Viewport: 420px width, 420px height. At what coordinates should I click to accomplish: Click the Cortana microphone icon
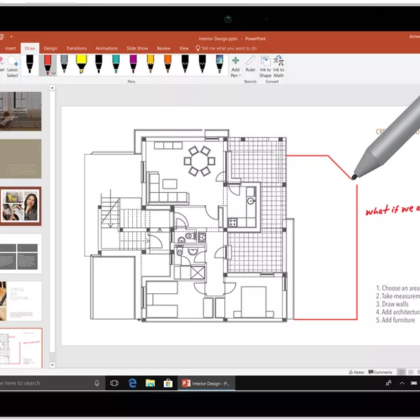(97, 383)
